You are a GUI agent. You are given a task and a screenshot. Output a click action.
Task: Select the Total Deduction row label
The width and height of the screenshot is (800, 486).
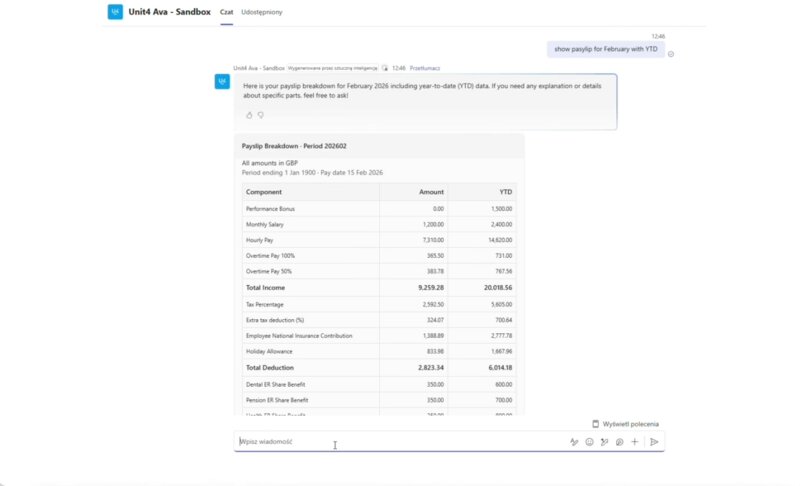click(269, 368)
